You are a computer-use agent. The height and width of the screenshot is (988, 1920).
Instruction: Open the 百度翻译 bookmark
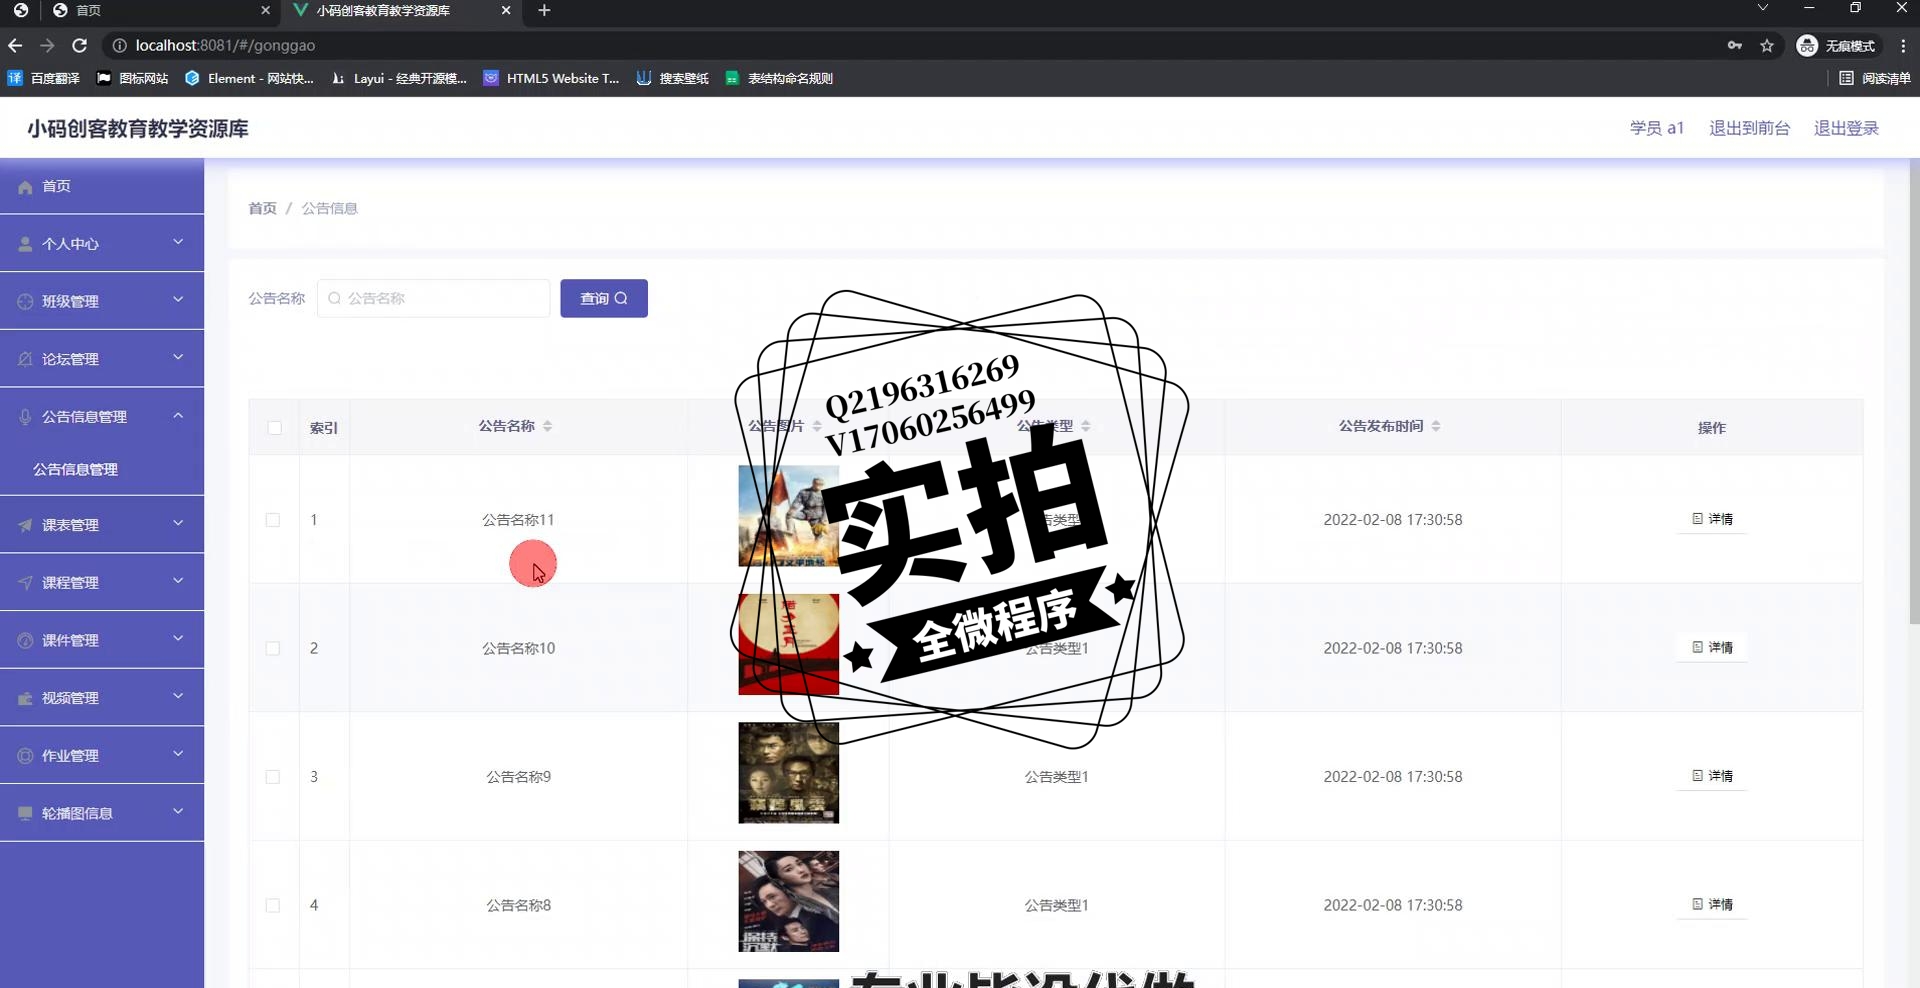tap(44, 78)
